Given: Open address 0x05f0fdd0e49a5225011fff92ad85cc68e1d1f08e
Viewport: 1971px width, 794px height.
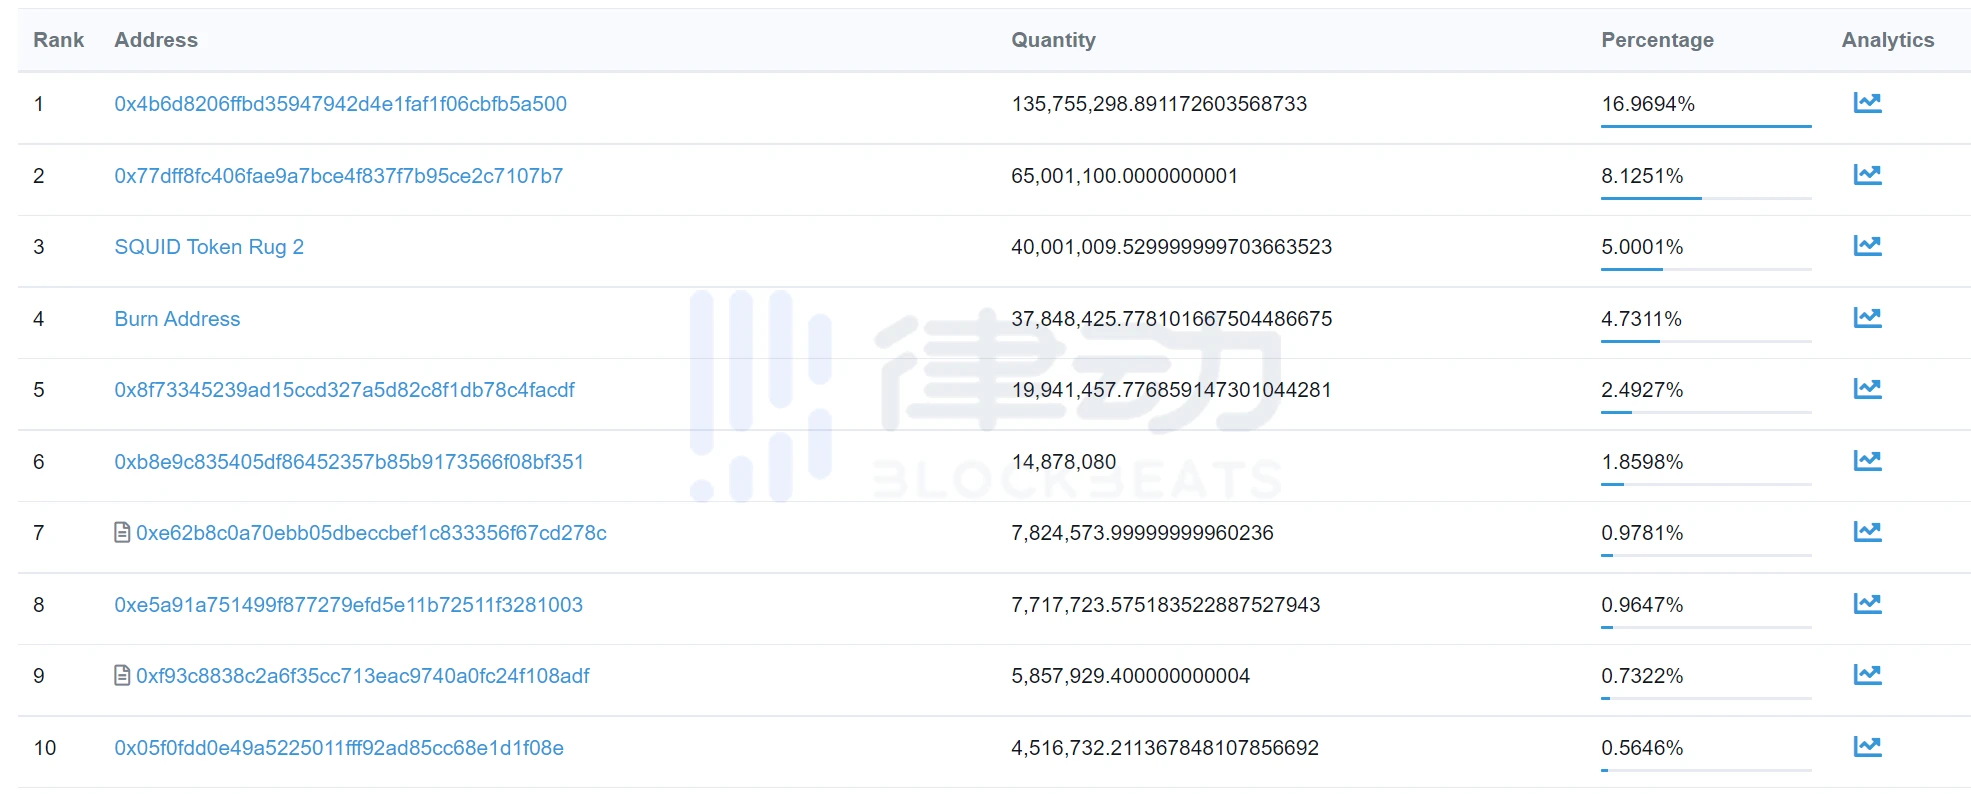Looking at the screenshot, I should point(339,748).
